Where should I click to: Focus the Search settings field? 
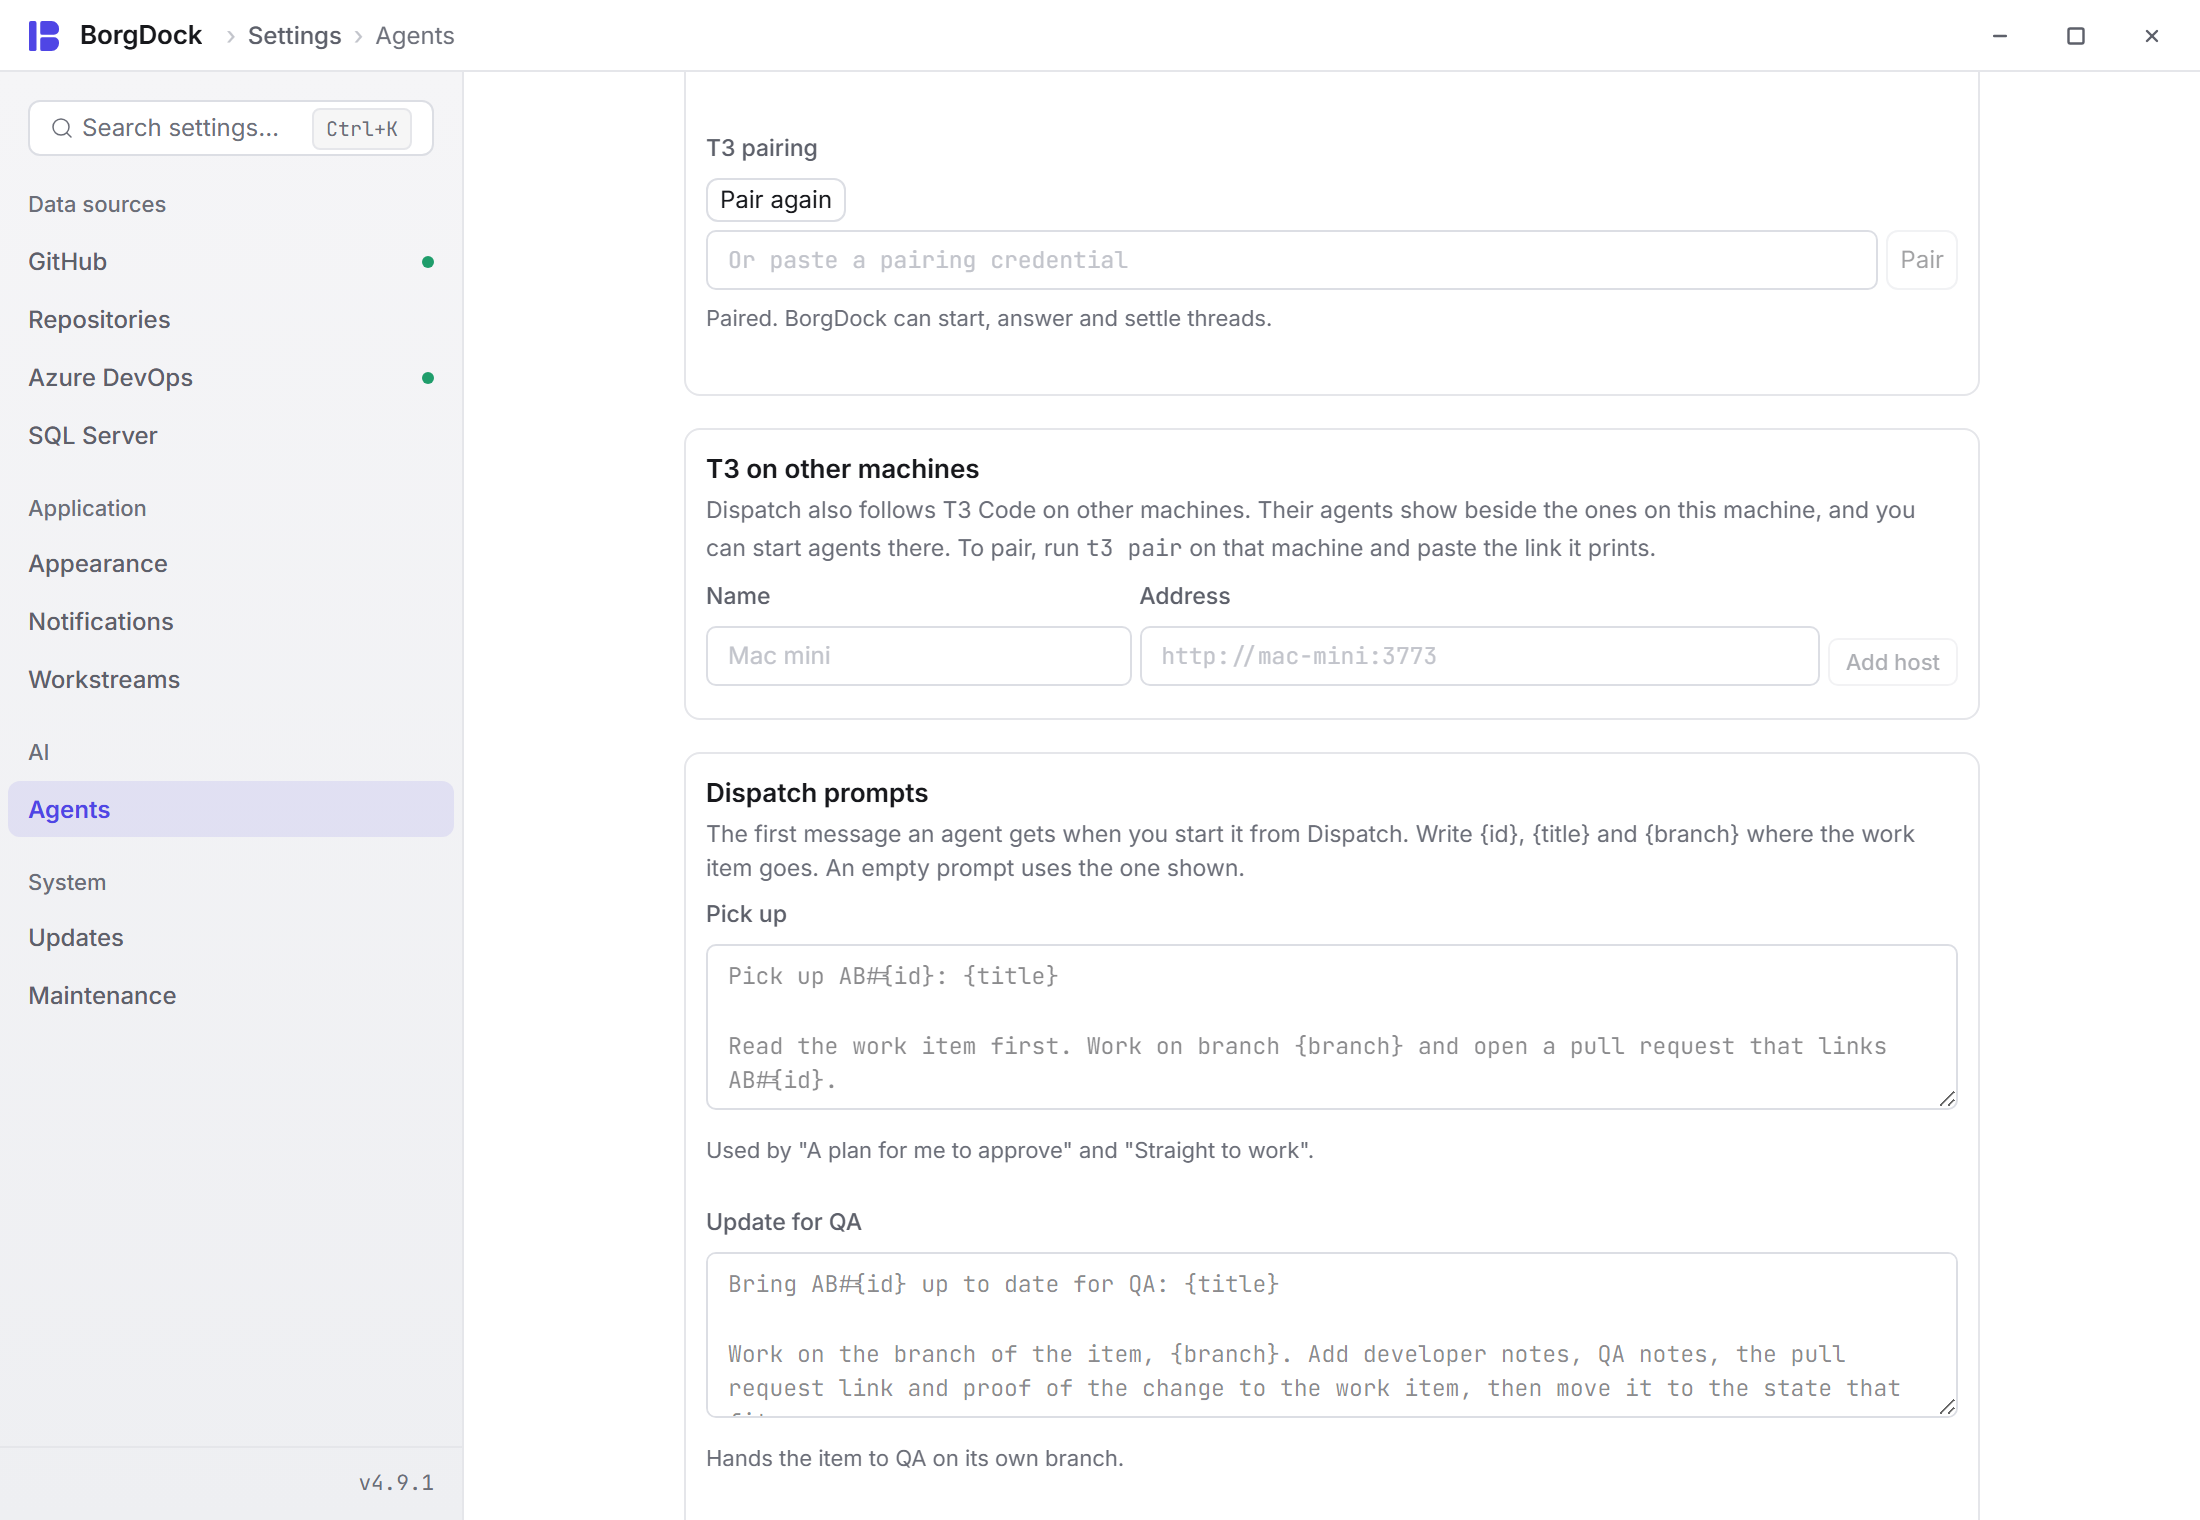tap(231, 128)
